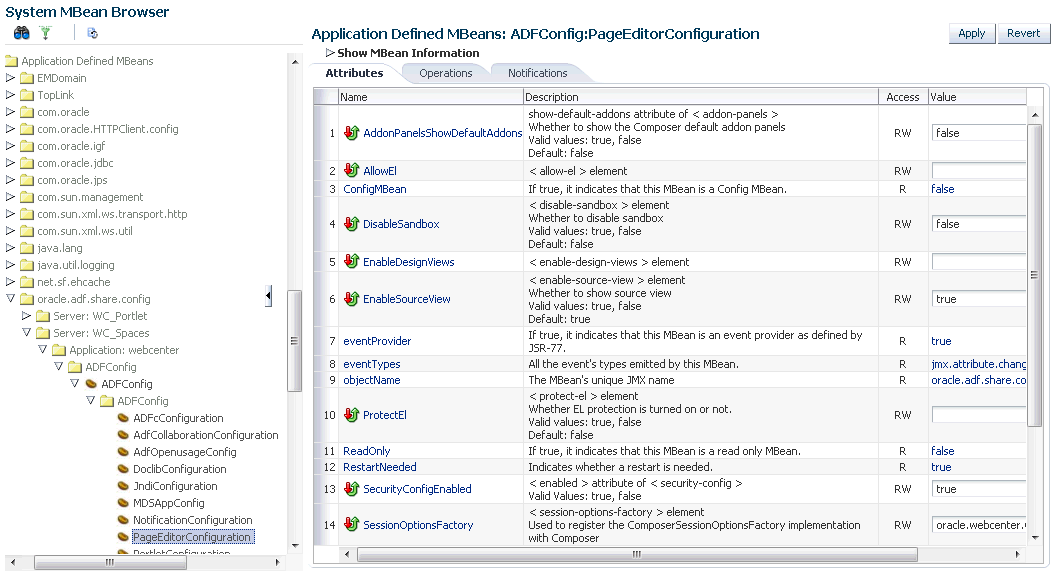Click the refresh tree icon
1053x573 pixels.
coord(93,32)
